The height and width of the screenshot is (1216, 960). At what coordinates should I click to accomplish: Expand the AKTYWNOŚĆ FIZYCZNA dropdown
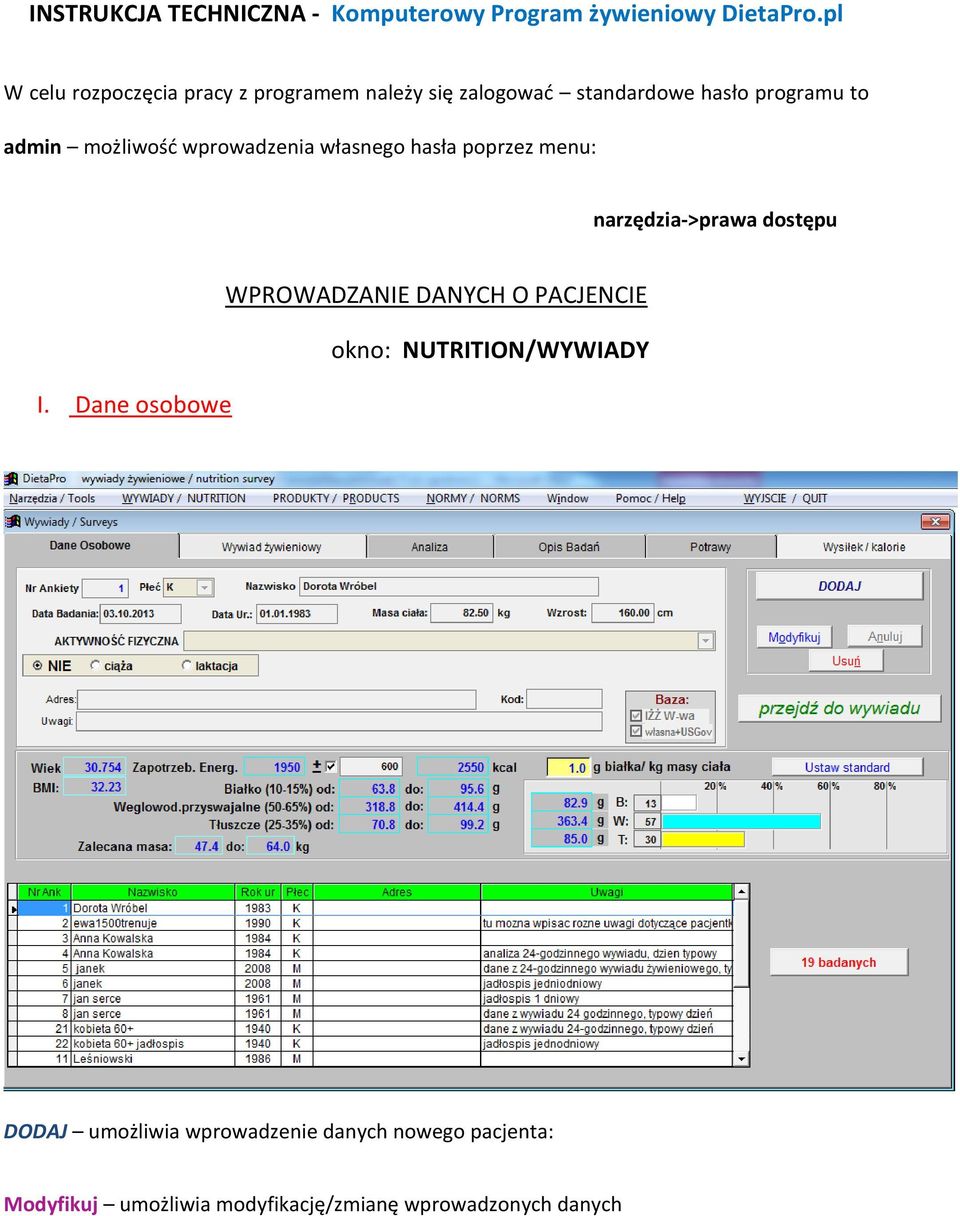[706, 641]
